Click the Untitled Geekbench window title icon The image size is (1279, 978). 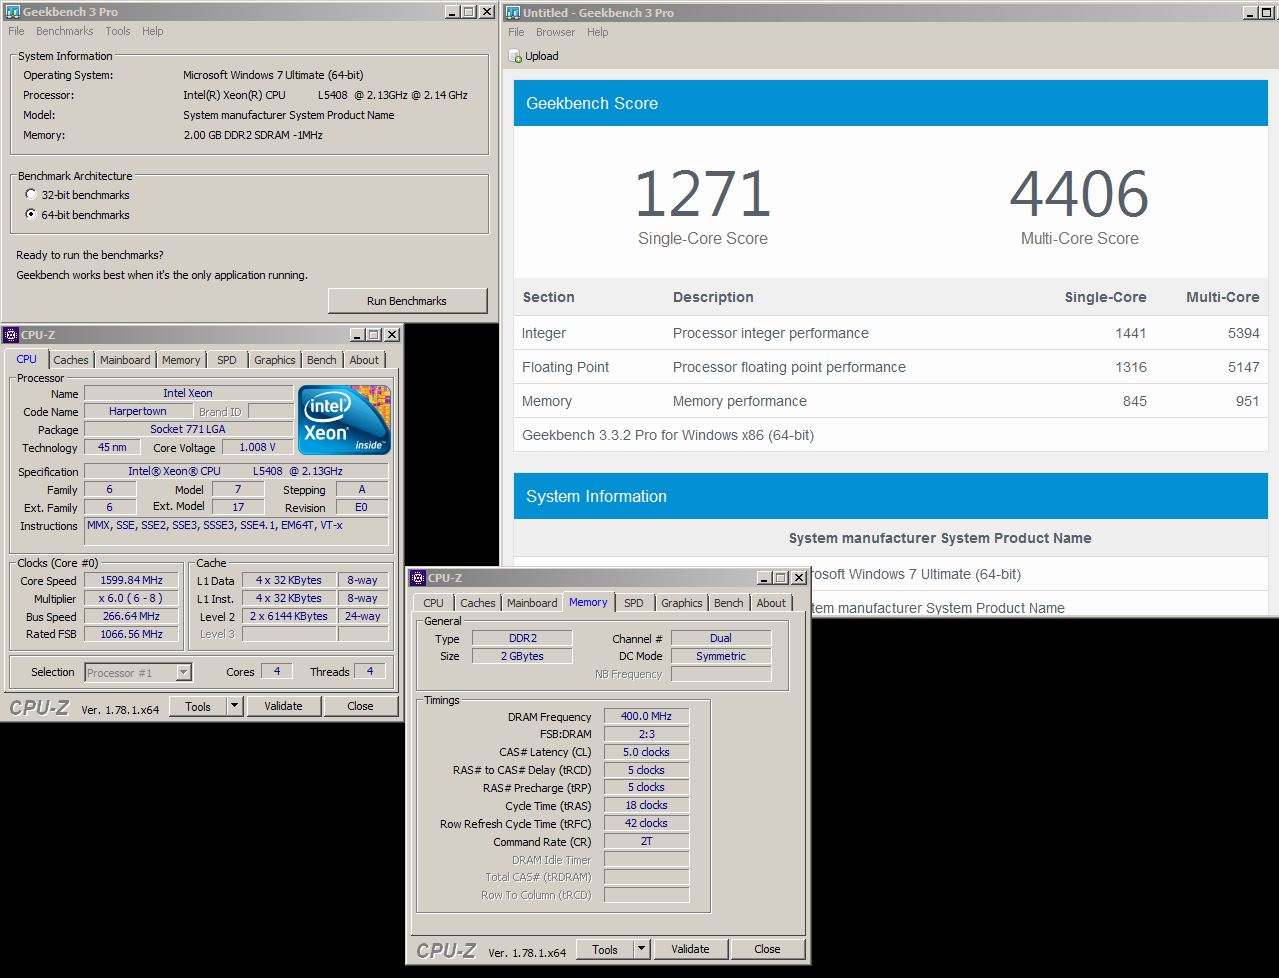(x=513, y=12)
